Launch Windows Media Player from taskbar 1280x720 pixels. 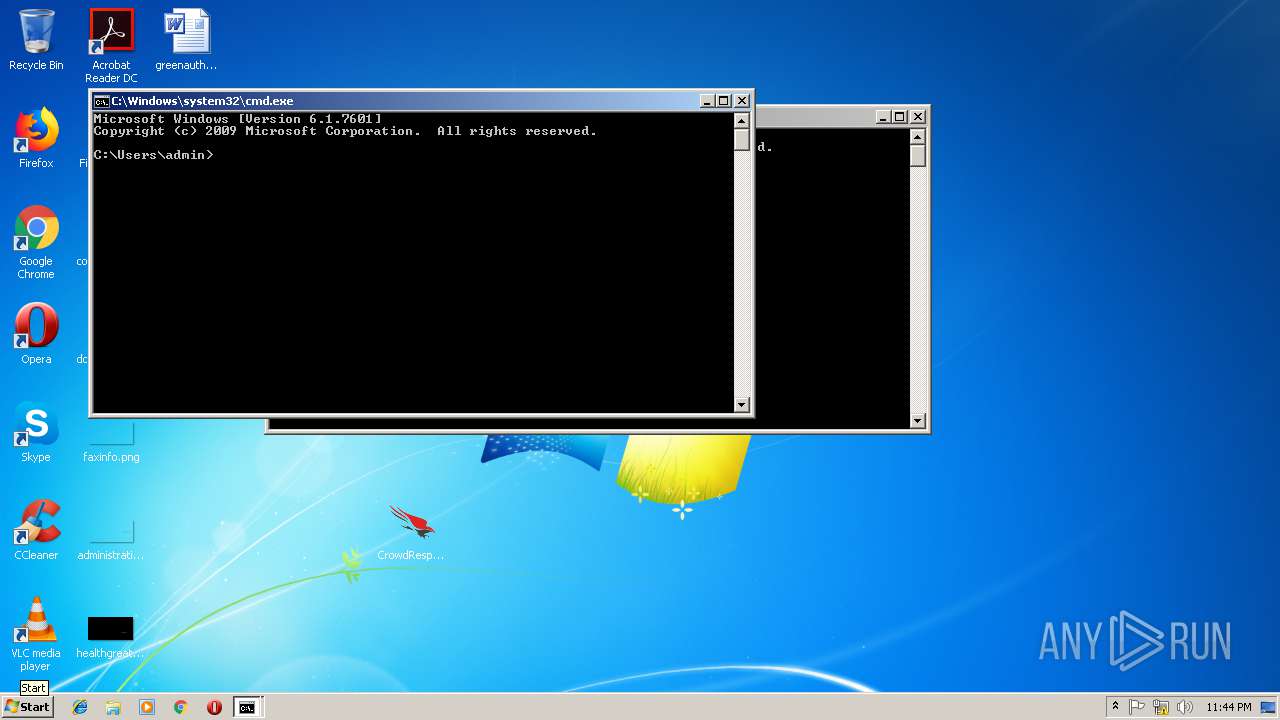147,707
